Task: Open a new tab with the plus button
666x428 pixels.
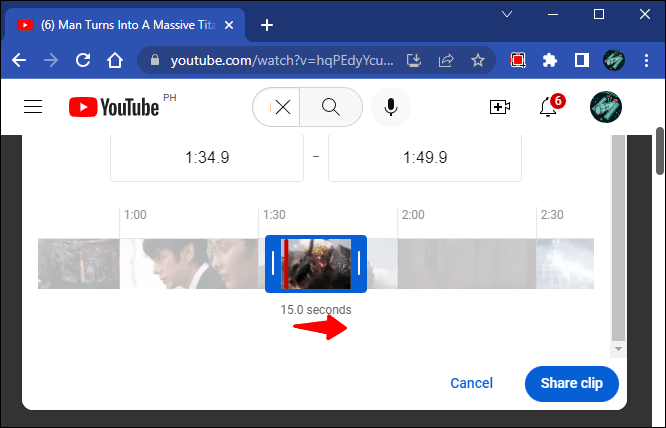Action: 267,25
